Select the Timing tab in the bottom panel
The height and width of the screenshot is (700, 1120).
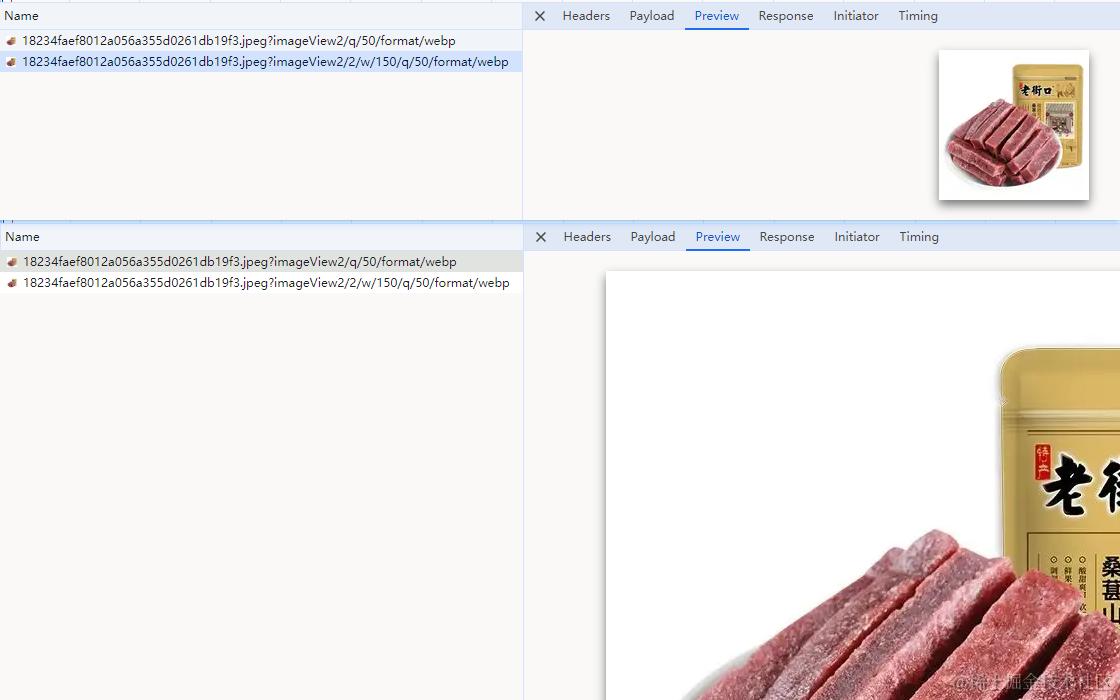(x=918, y=236)
